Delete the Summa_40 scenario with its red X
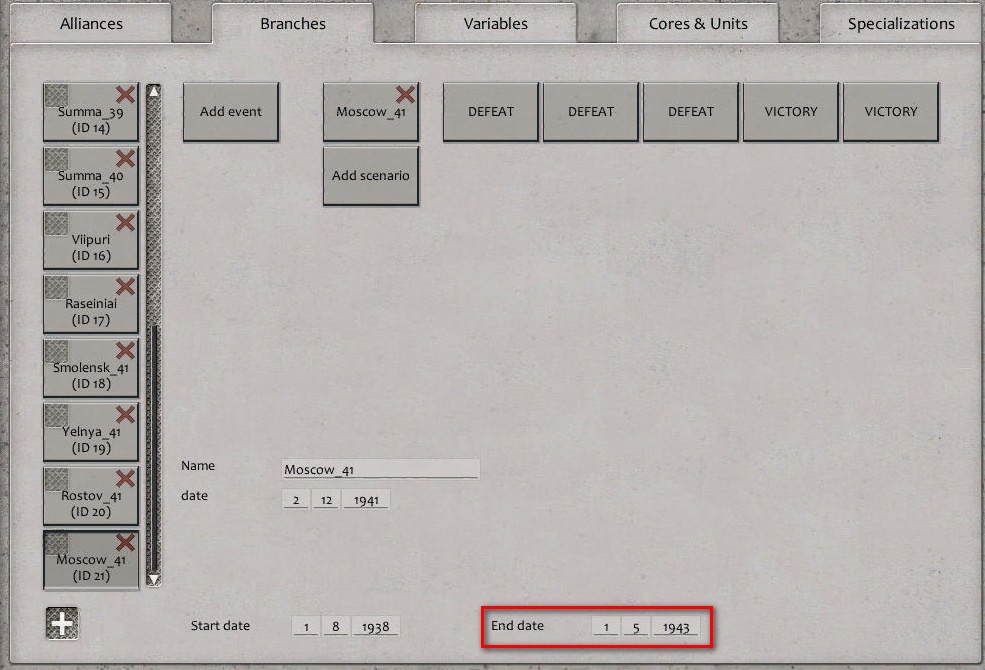The image size is (985, 670). pos(126,158)
